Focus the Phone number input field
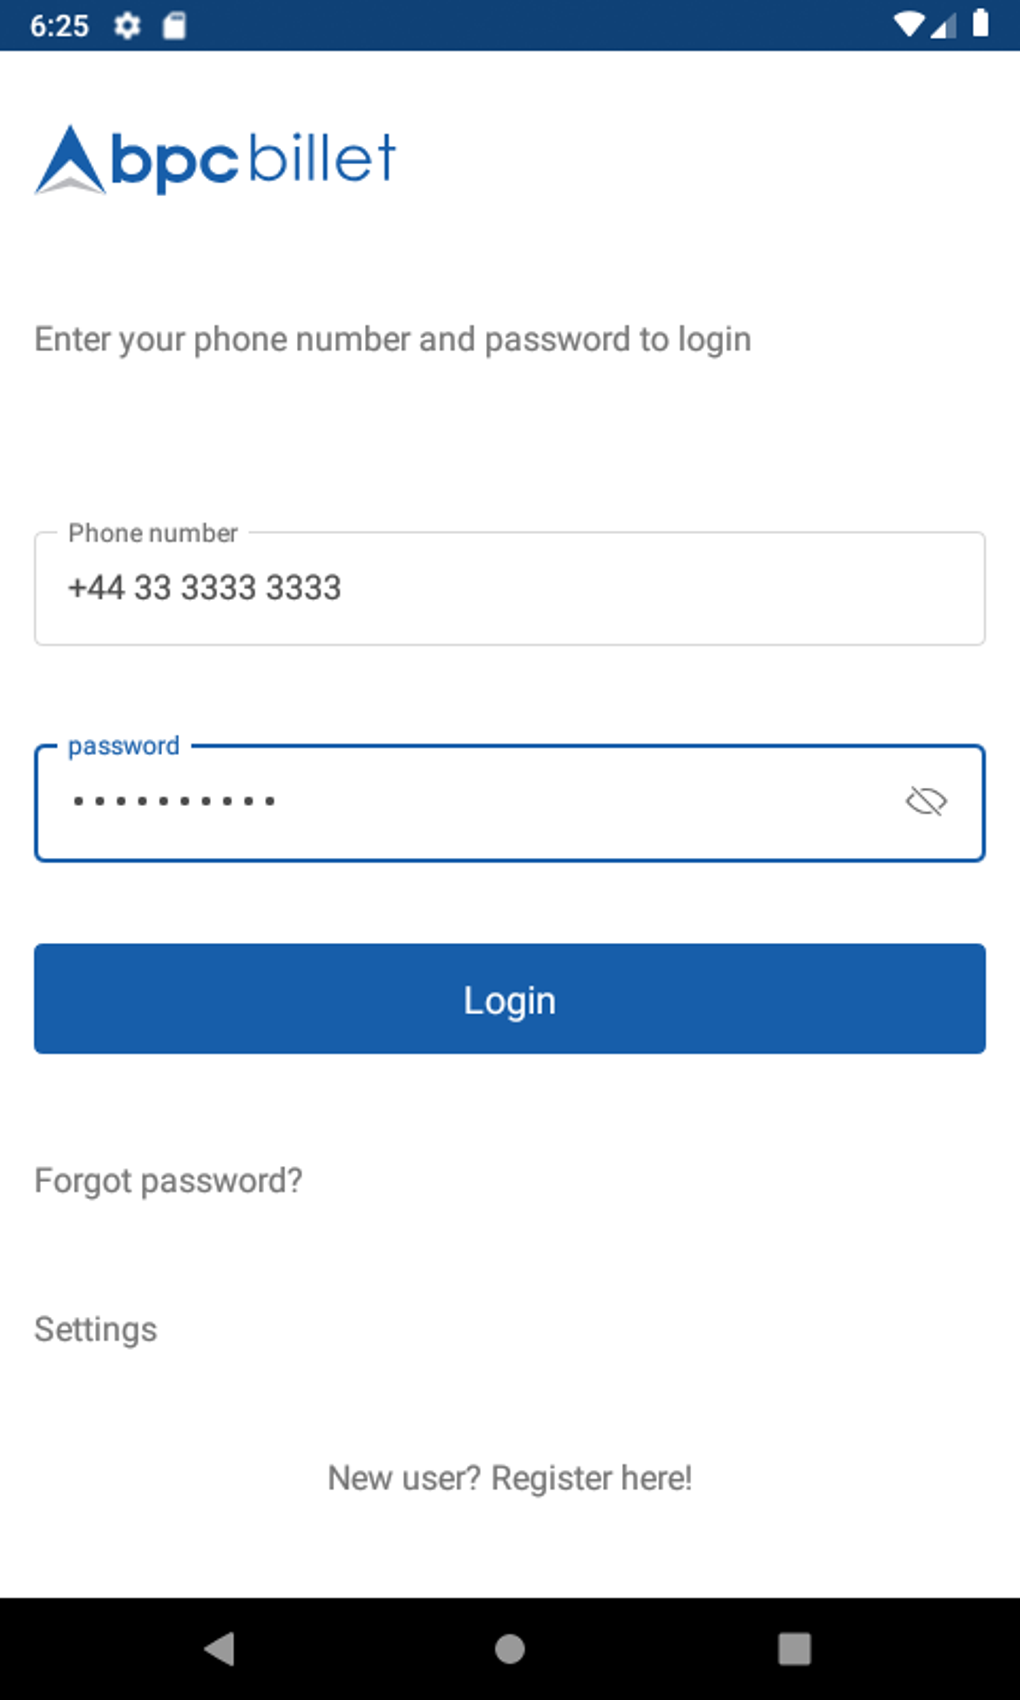This screenshot has height=1700, width=1020. (510, 588)
